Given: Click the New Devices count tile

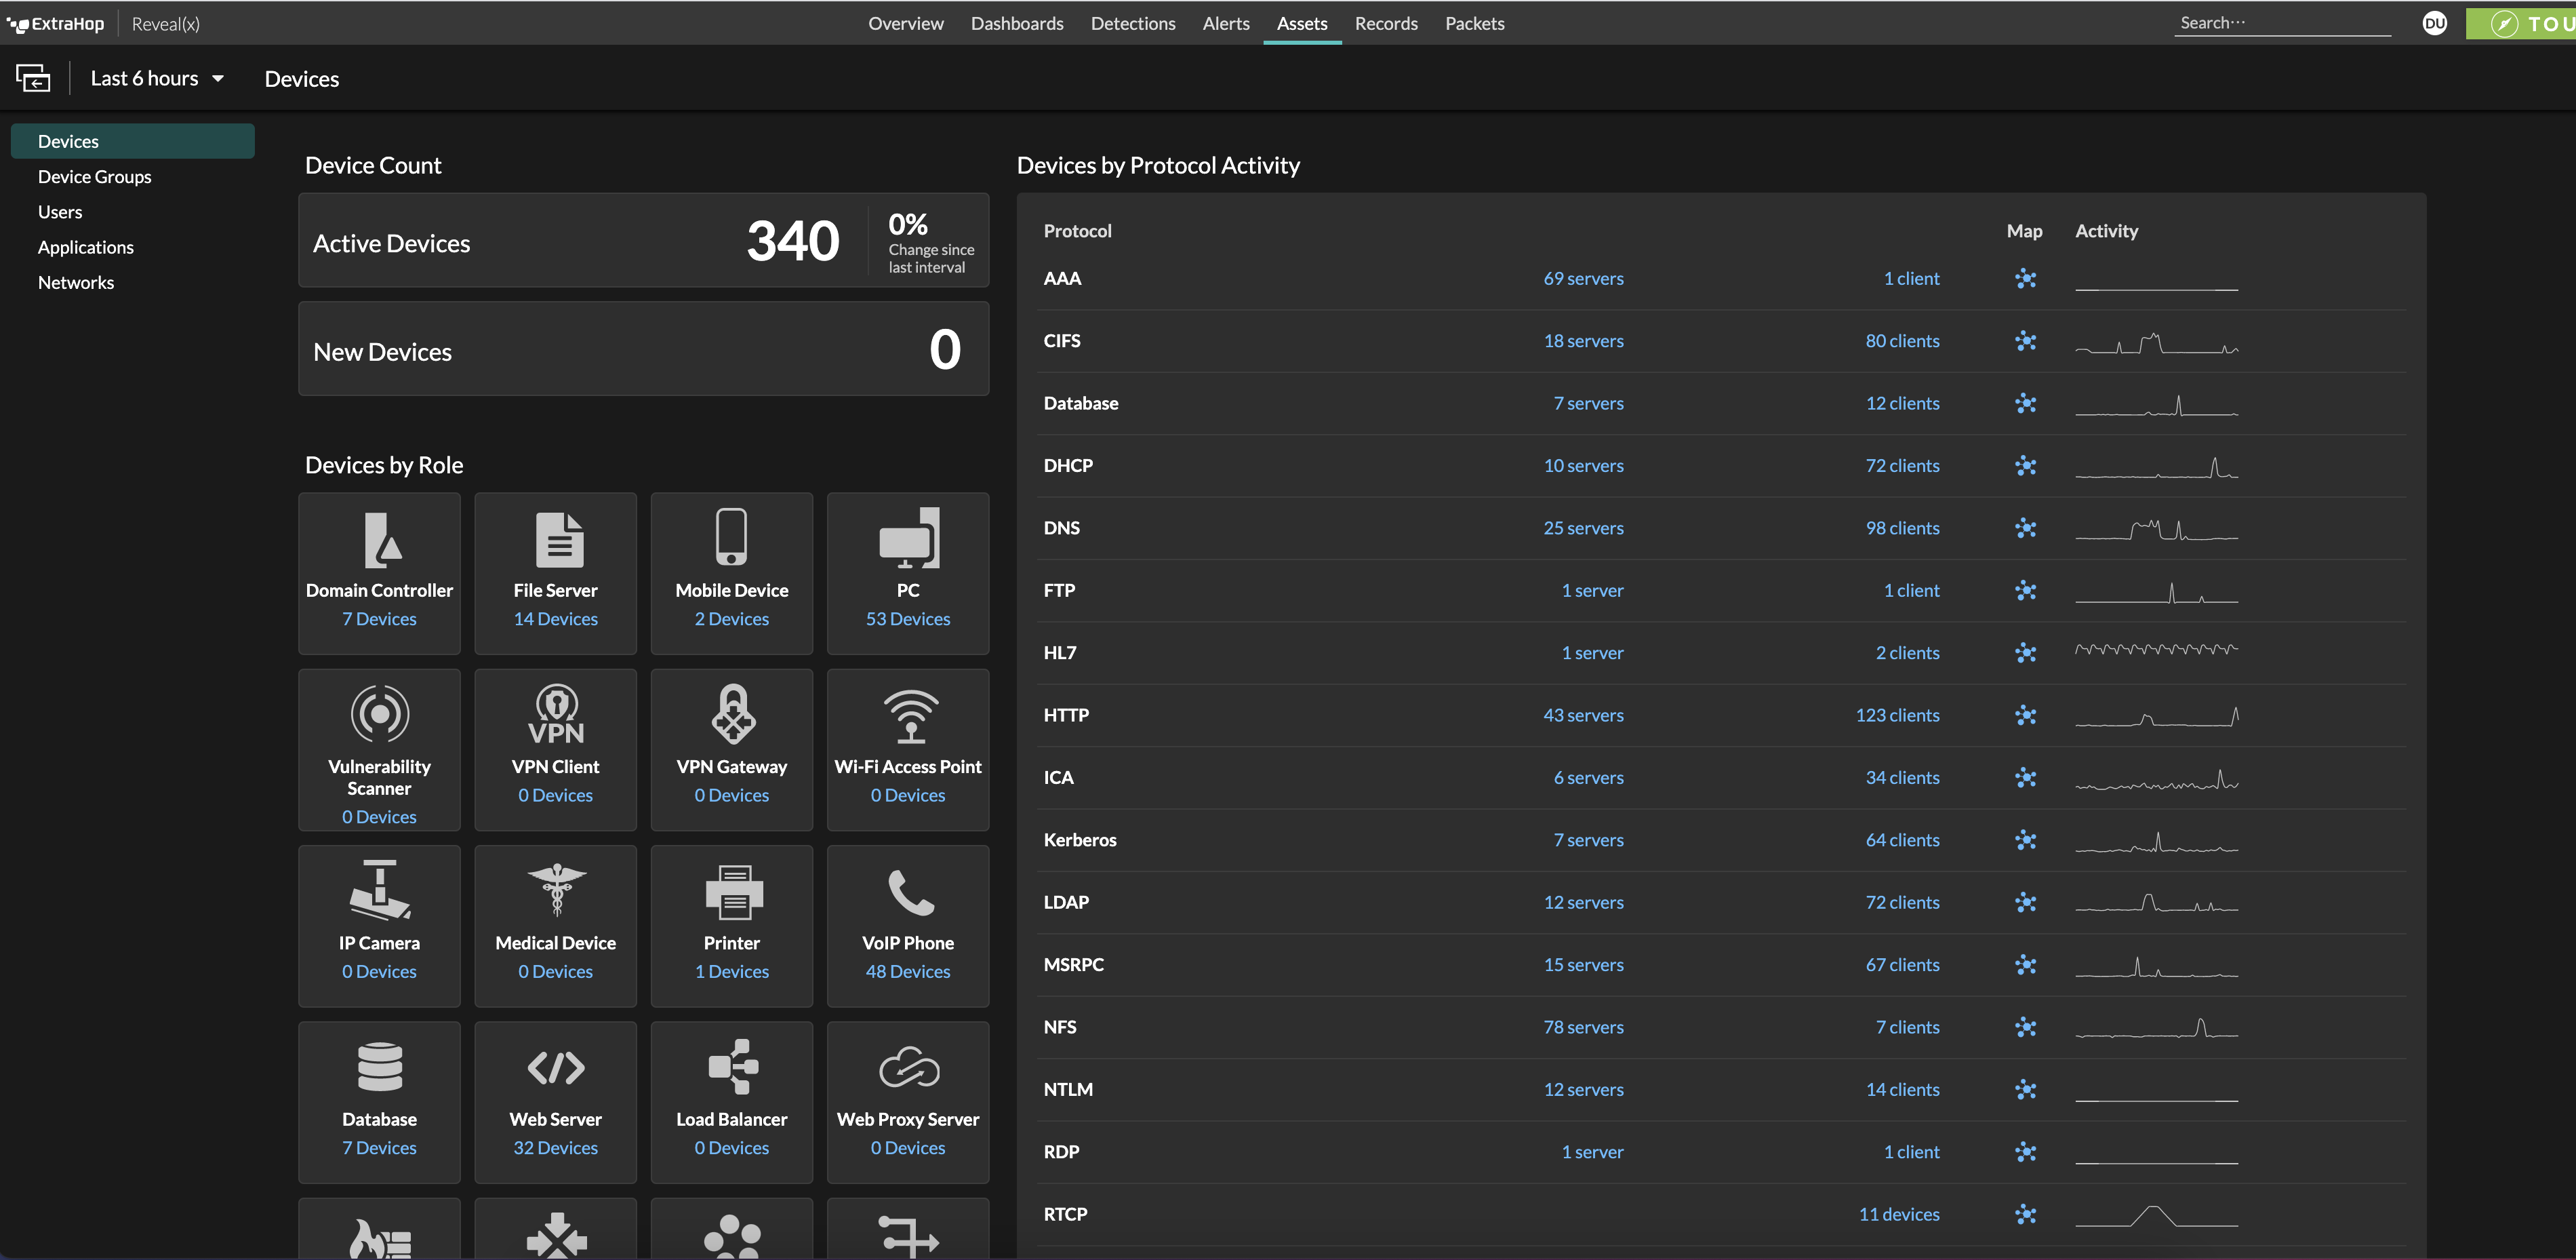Looking at the screenshot, I should pos(643,349).
